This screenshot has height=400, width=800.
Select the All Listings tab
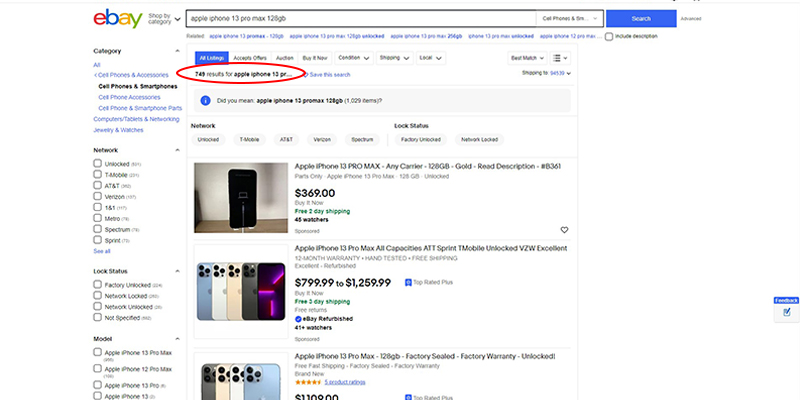tap(212, 58)
